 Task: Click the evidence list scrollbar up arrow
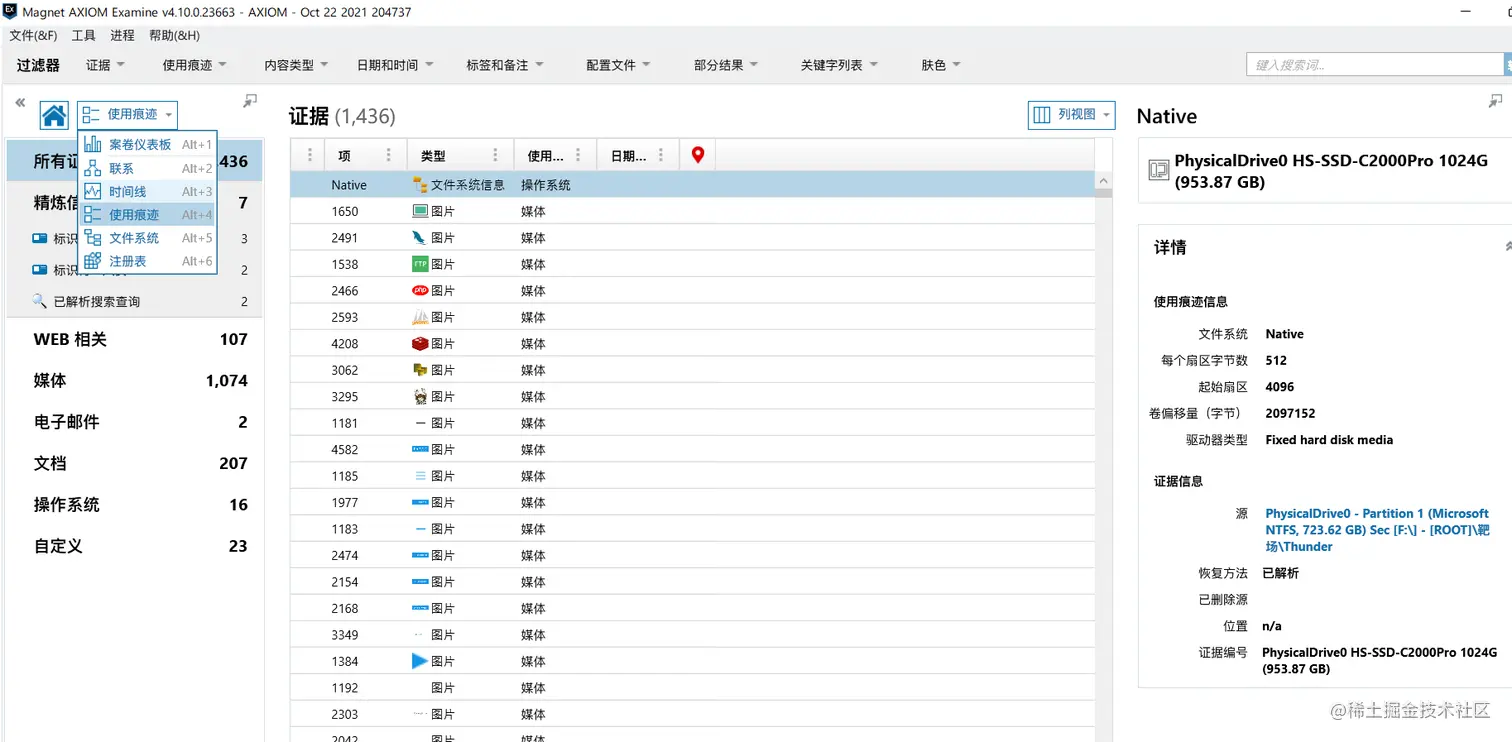1103,181
